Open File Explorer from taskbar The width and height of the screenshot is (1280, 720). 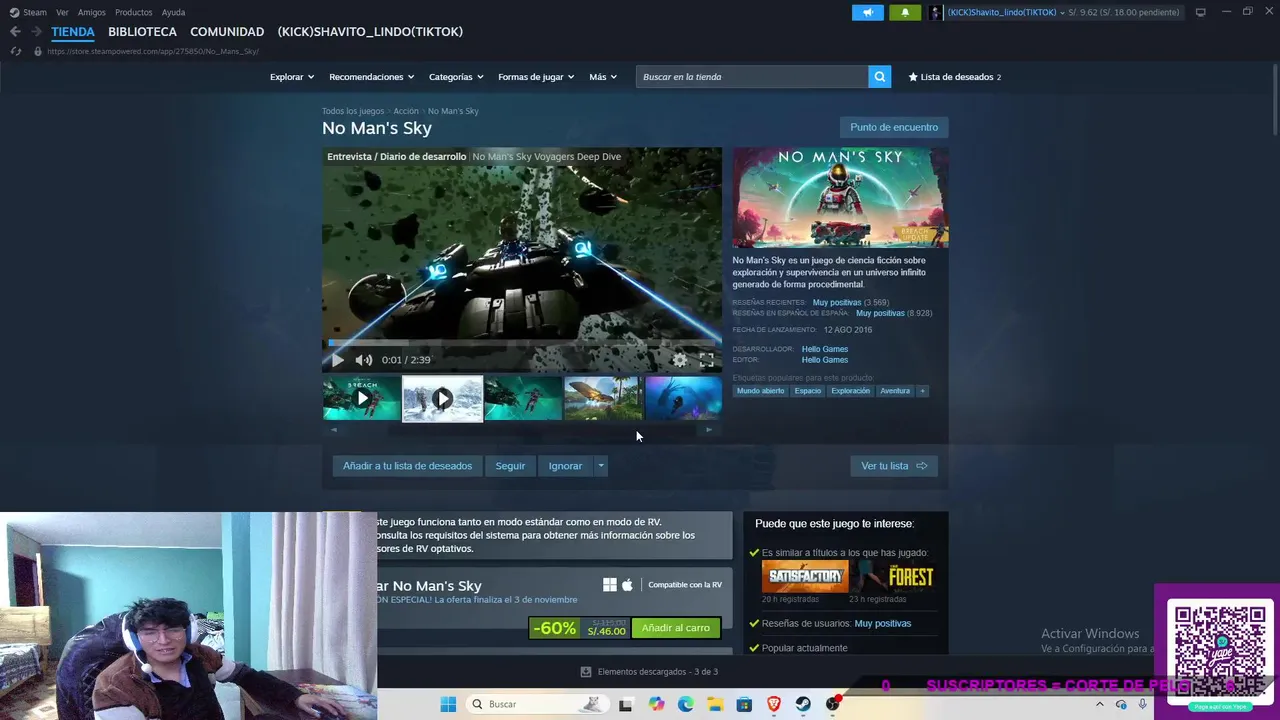715,704
